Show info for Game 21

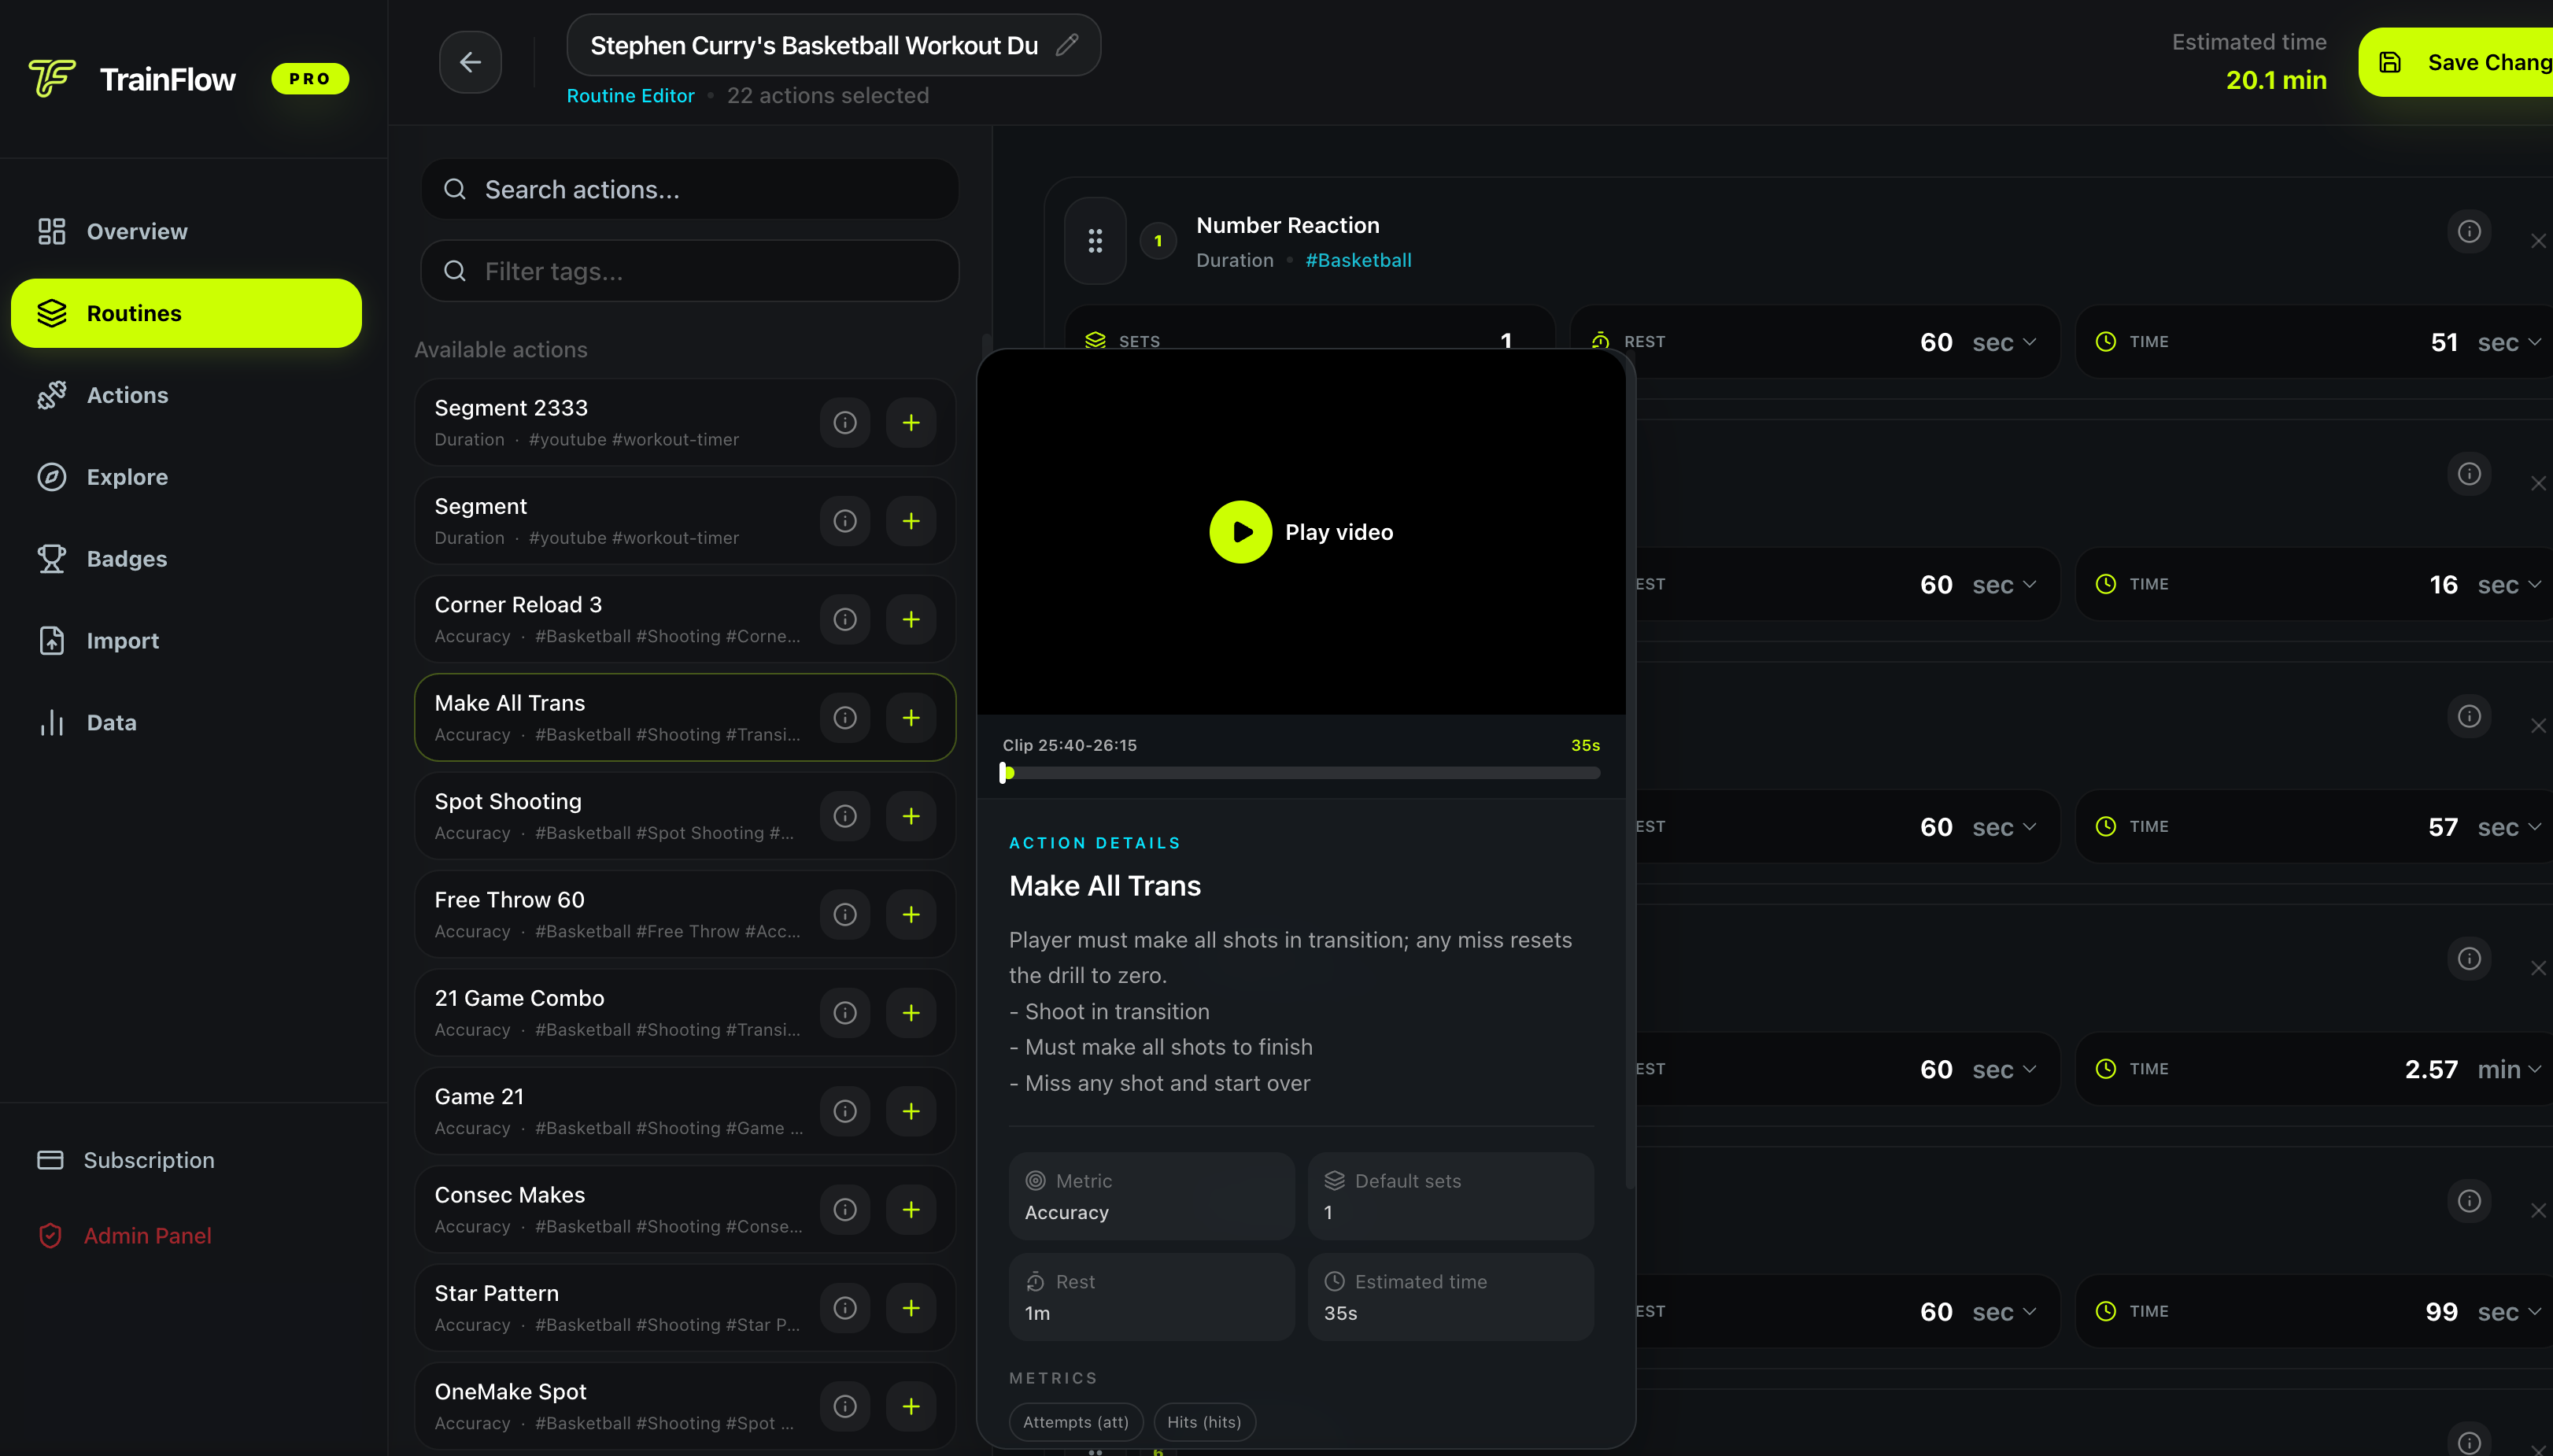click(845, 1112)
